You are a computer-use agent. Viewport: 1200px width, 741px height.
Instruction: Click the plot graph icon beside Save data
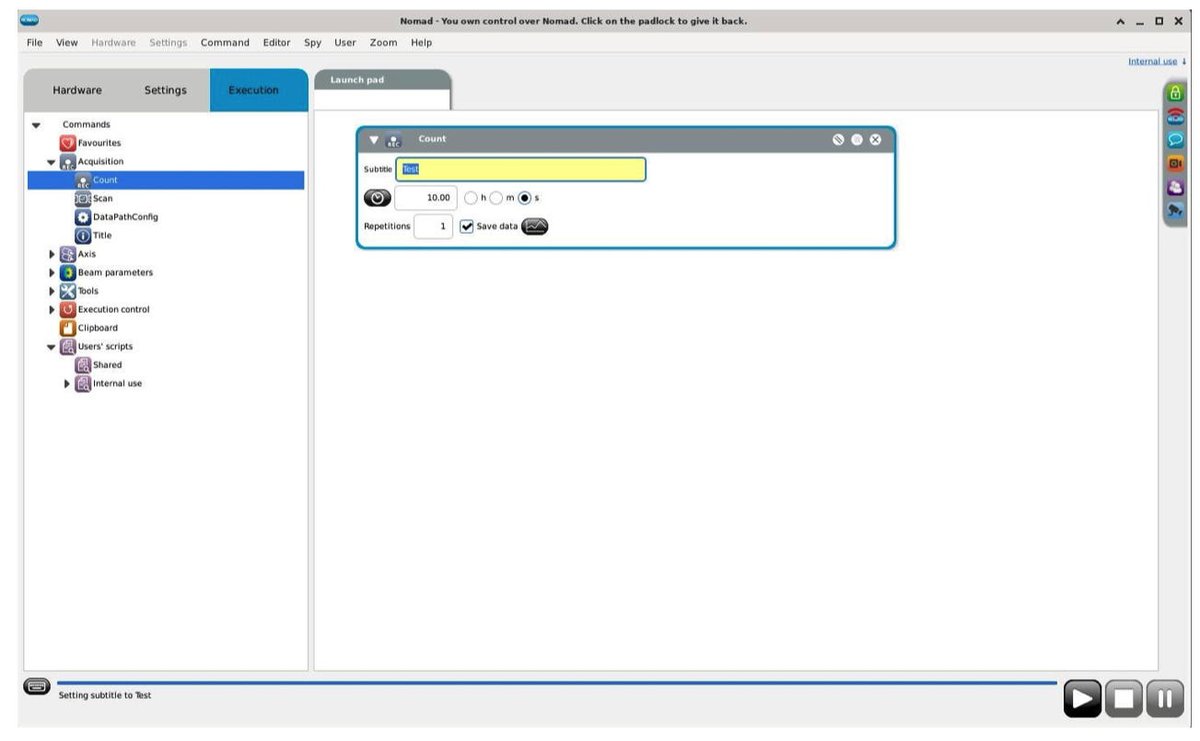535,227
